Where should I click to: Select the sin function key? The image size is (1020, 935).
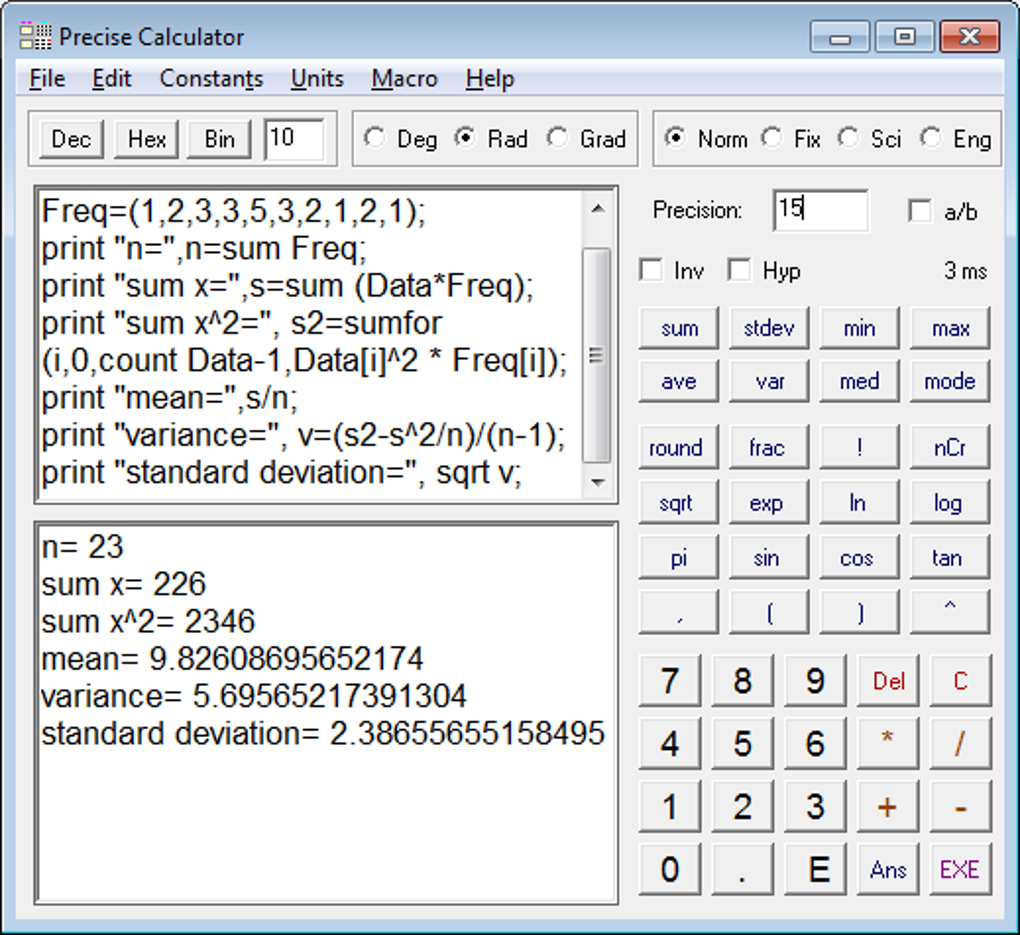pos(768,556)
